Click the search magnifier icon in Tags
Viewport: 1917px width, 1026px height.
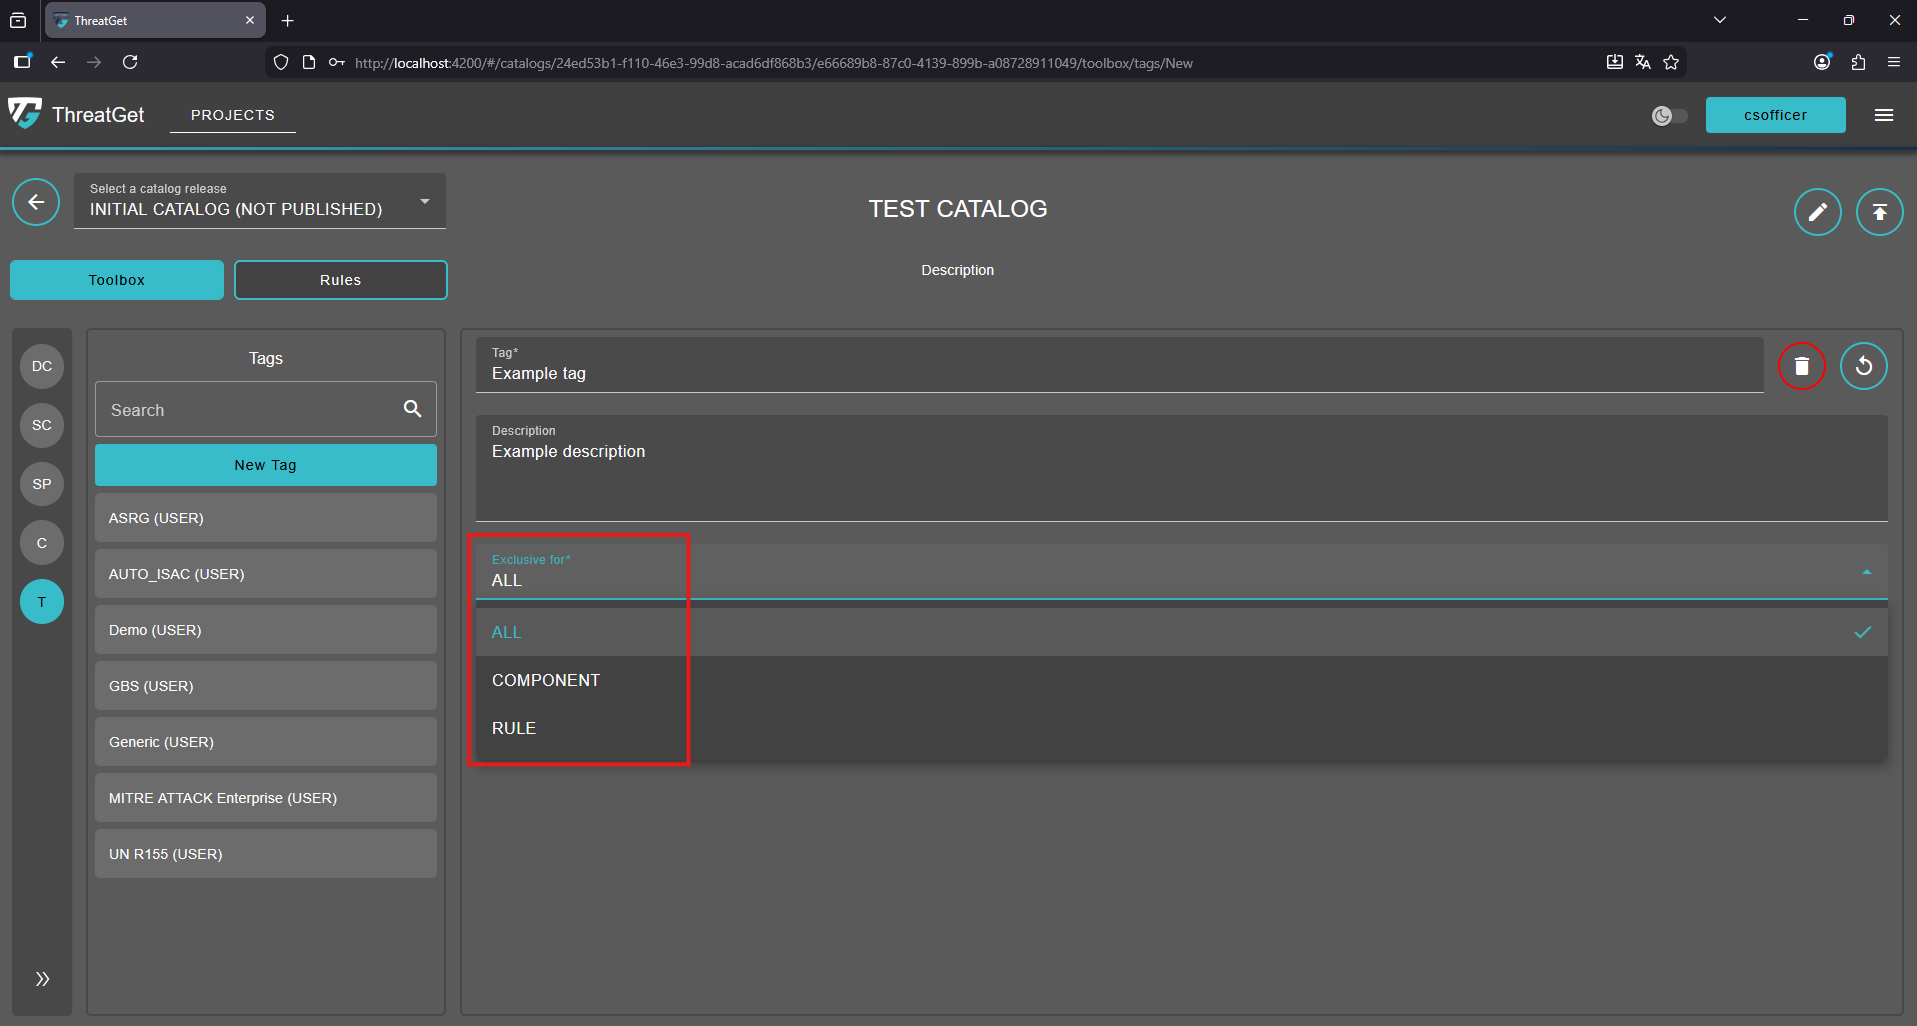[412, 409]
